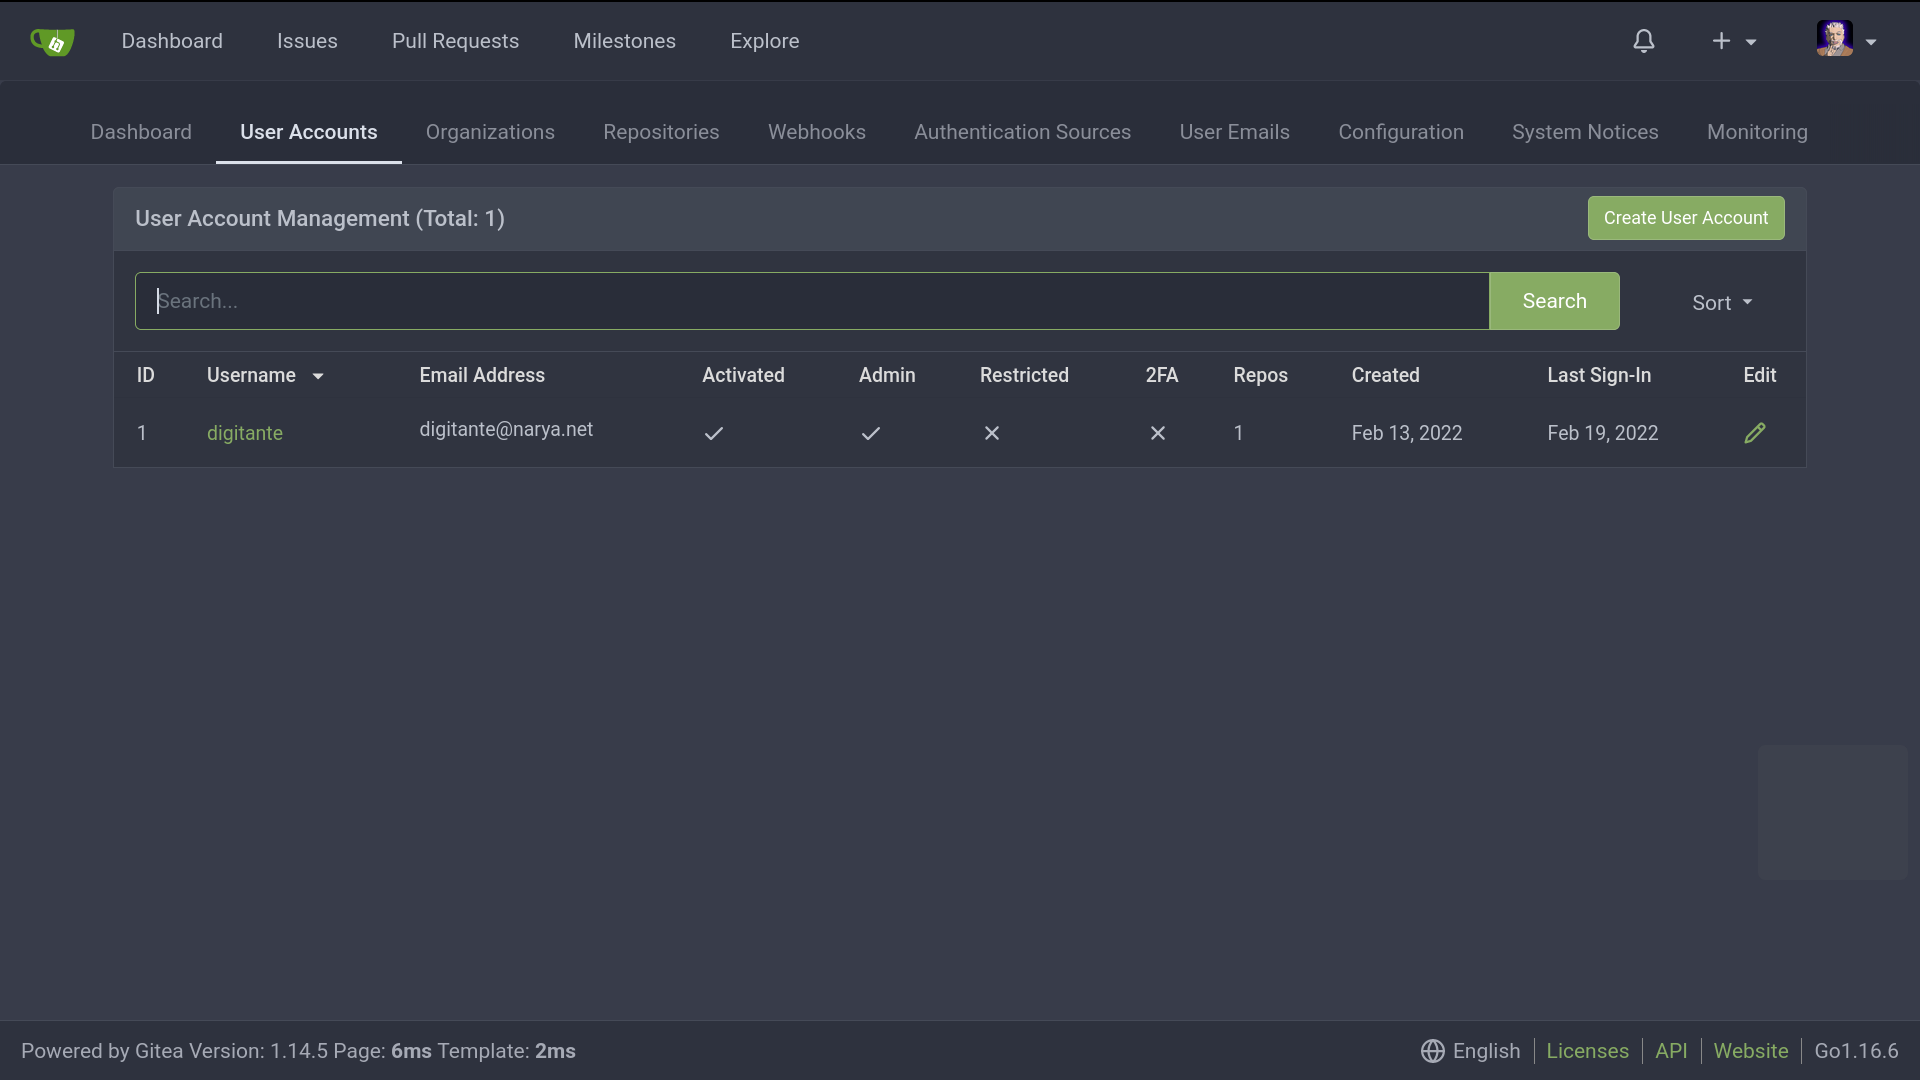Open Pull Requests in top navigation

tap(455, 41)
